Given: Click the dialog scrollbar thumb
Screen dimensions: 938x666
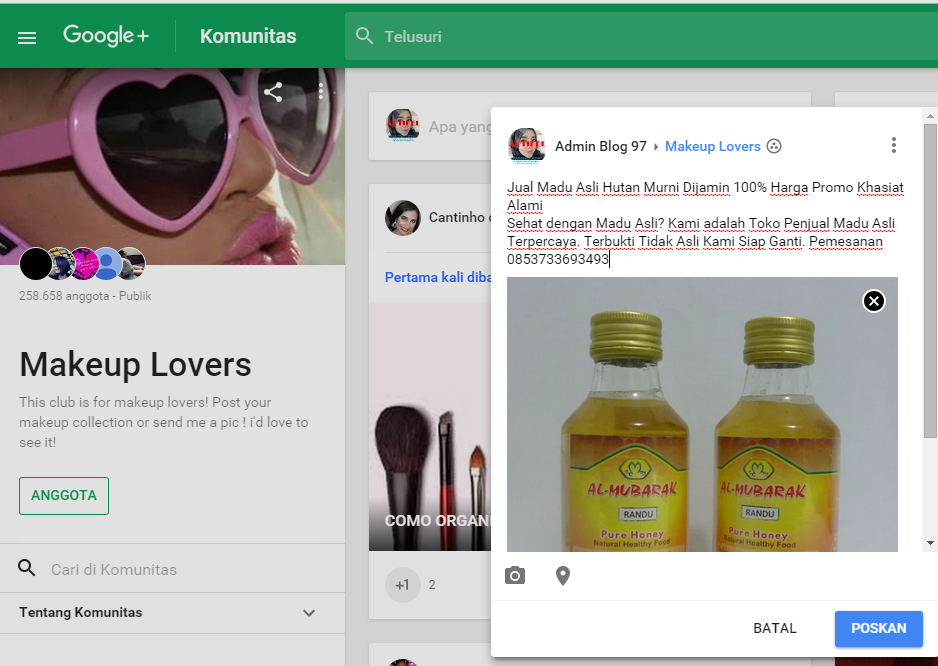Looking at the screenshot, I should tap(930, 280).
